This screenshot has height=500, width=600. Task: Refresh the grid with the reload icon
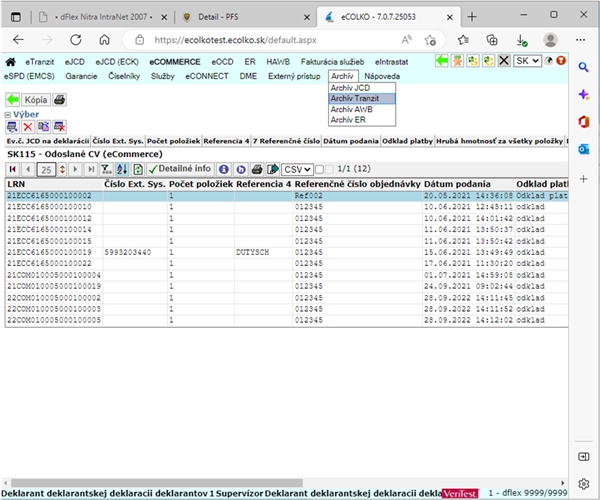(138, 169)
